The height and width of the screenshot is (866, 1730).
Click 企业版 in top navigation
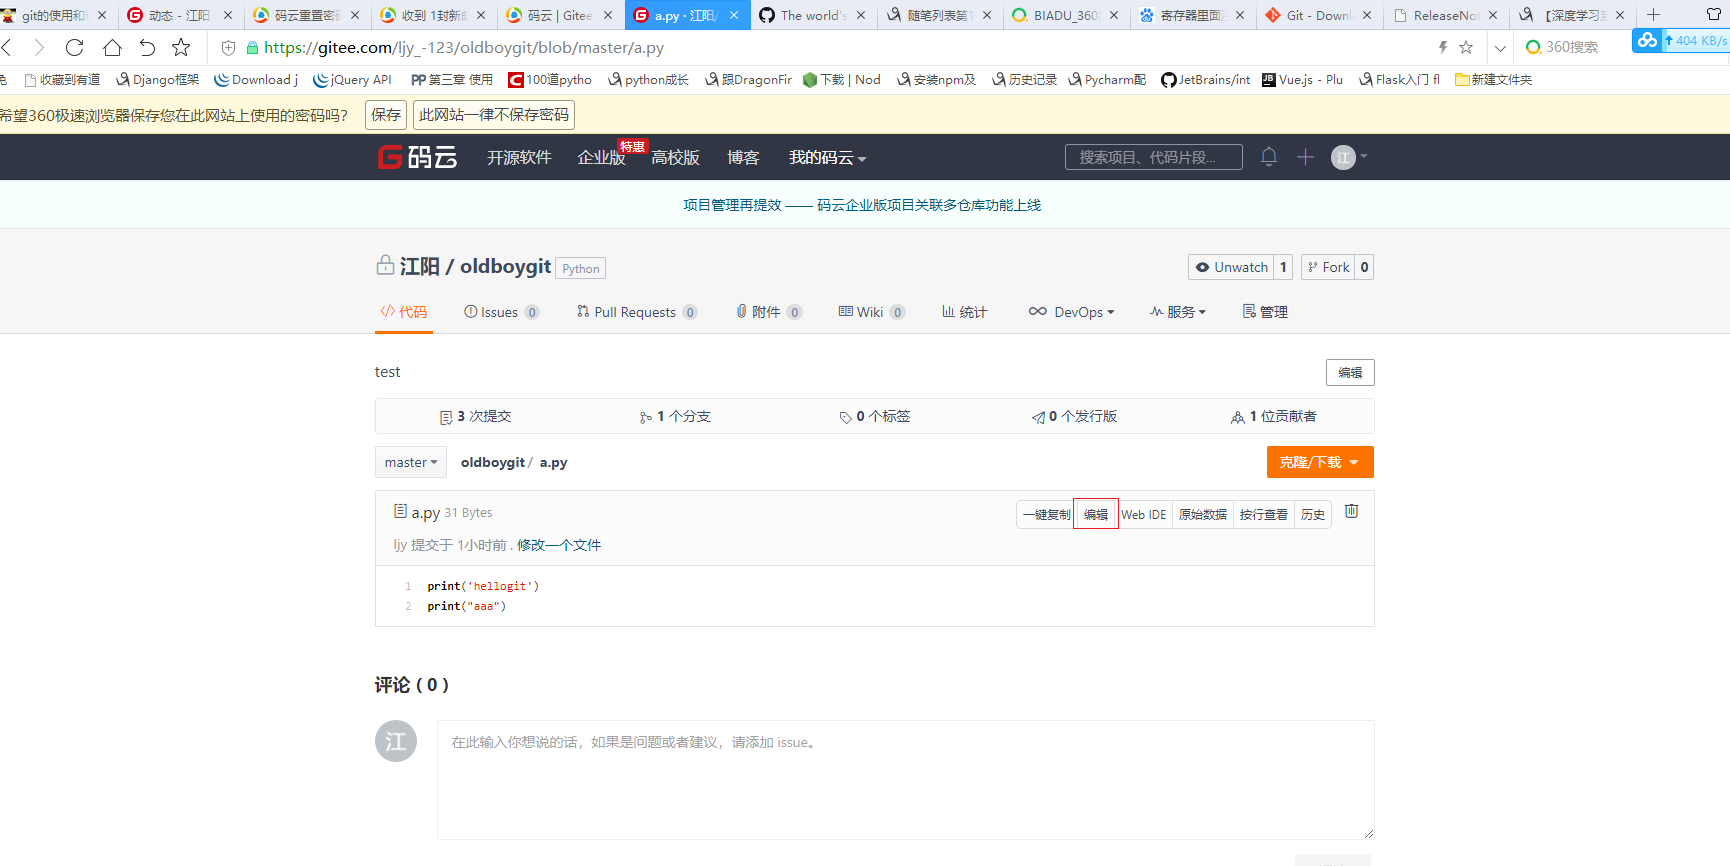tap(601, 157)
